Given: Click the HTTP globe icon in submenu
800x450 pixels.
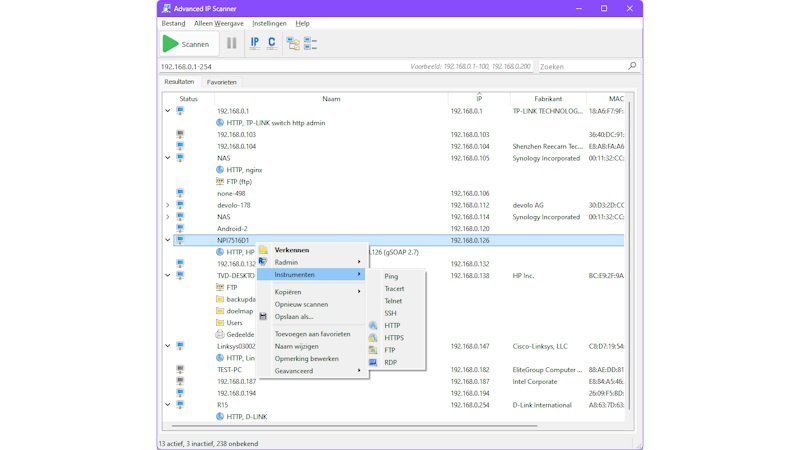Looking at the screenshot, I should pyautogui.click(x=373, y=326).
